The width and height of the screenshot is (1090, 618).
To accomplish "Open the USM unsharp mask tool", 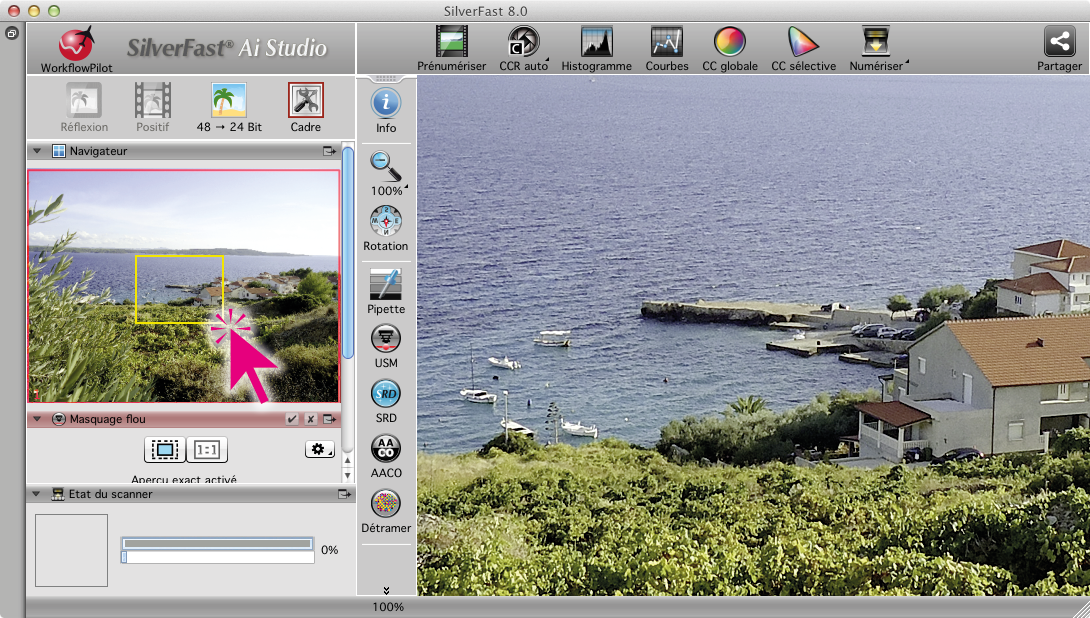I will pyautogui.click(x=386, y=339).
